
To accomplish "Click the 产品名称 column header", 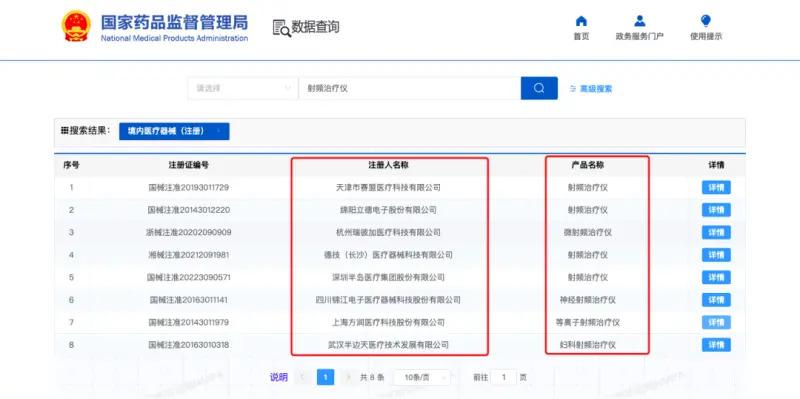I will point(588,165).
